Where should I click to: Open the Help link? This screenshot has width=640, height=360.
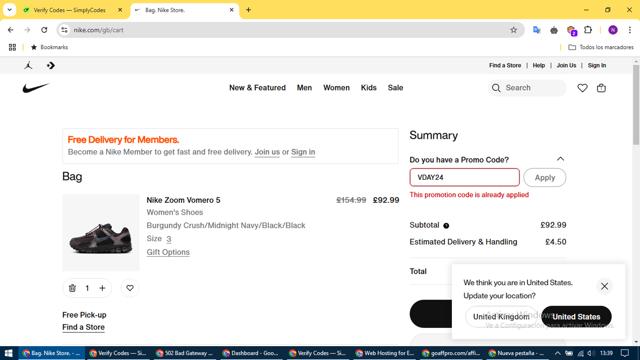click(x=538, y=65)
